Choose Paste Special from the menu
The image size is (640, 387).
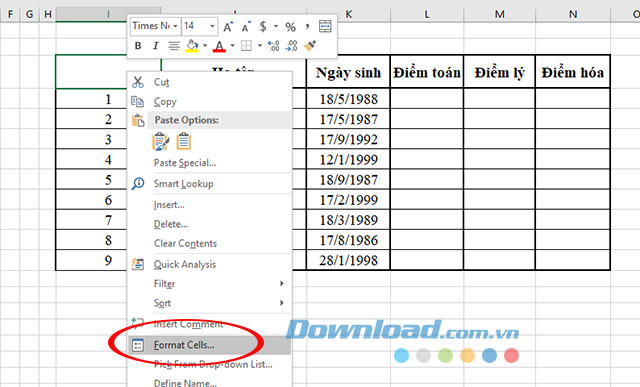pyautogui.click(x=210, y=162)
